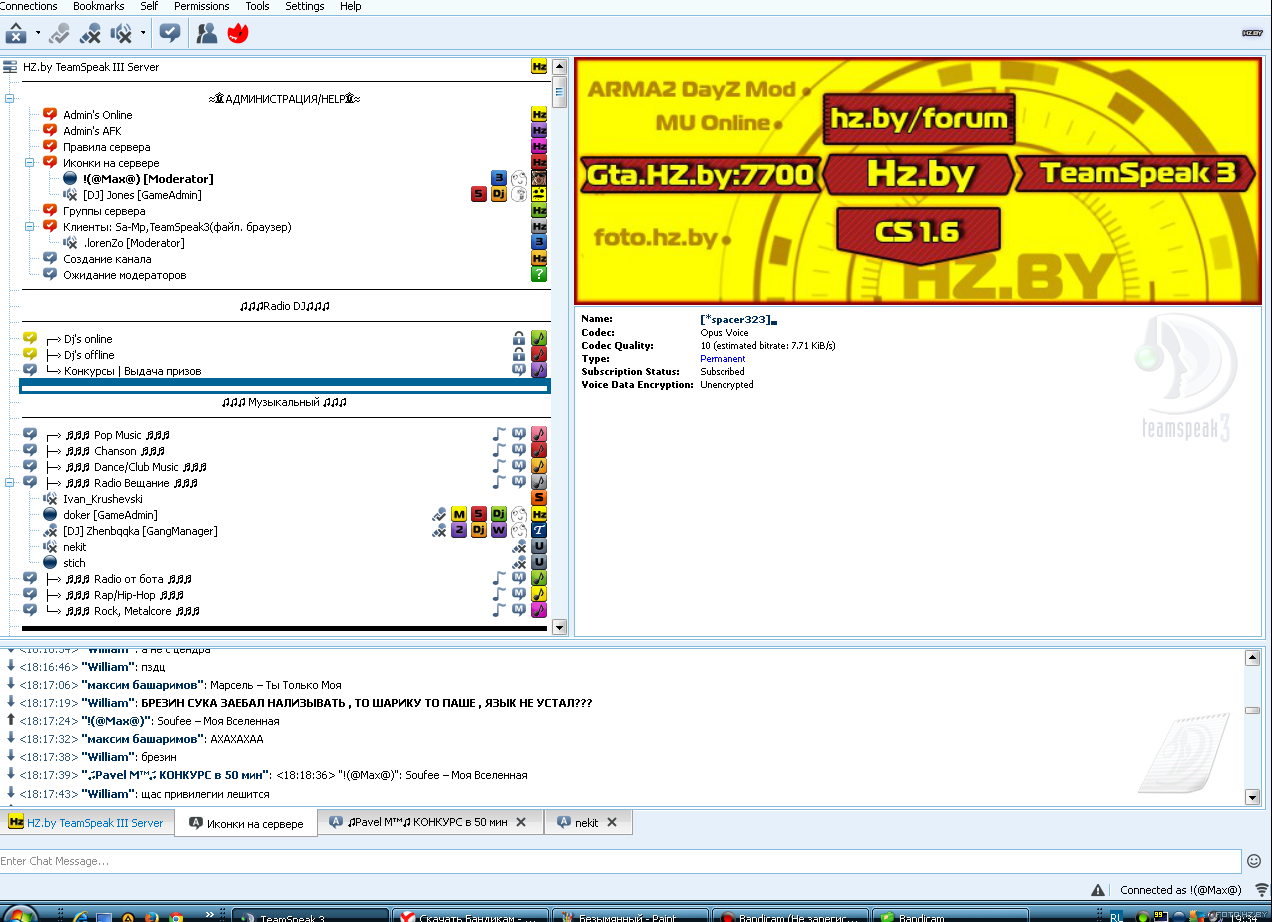
Task: Open the Tools menu
Action: pos(257,6)
